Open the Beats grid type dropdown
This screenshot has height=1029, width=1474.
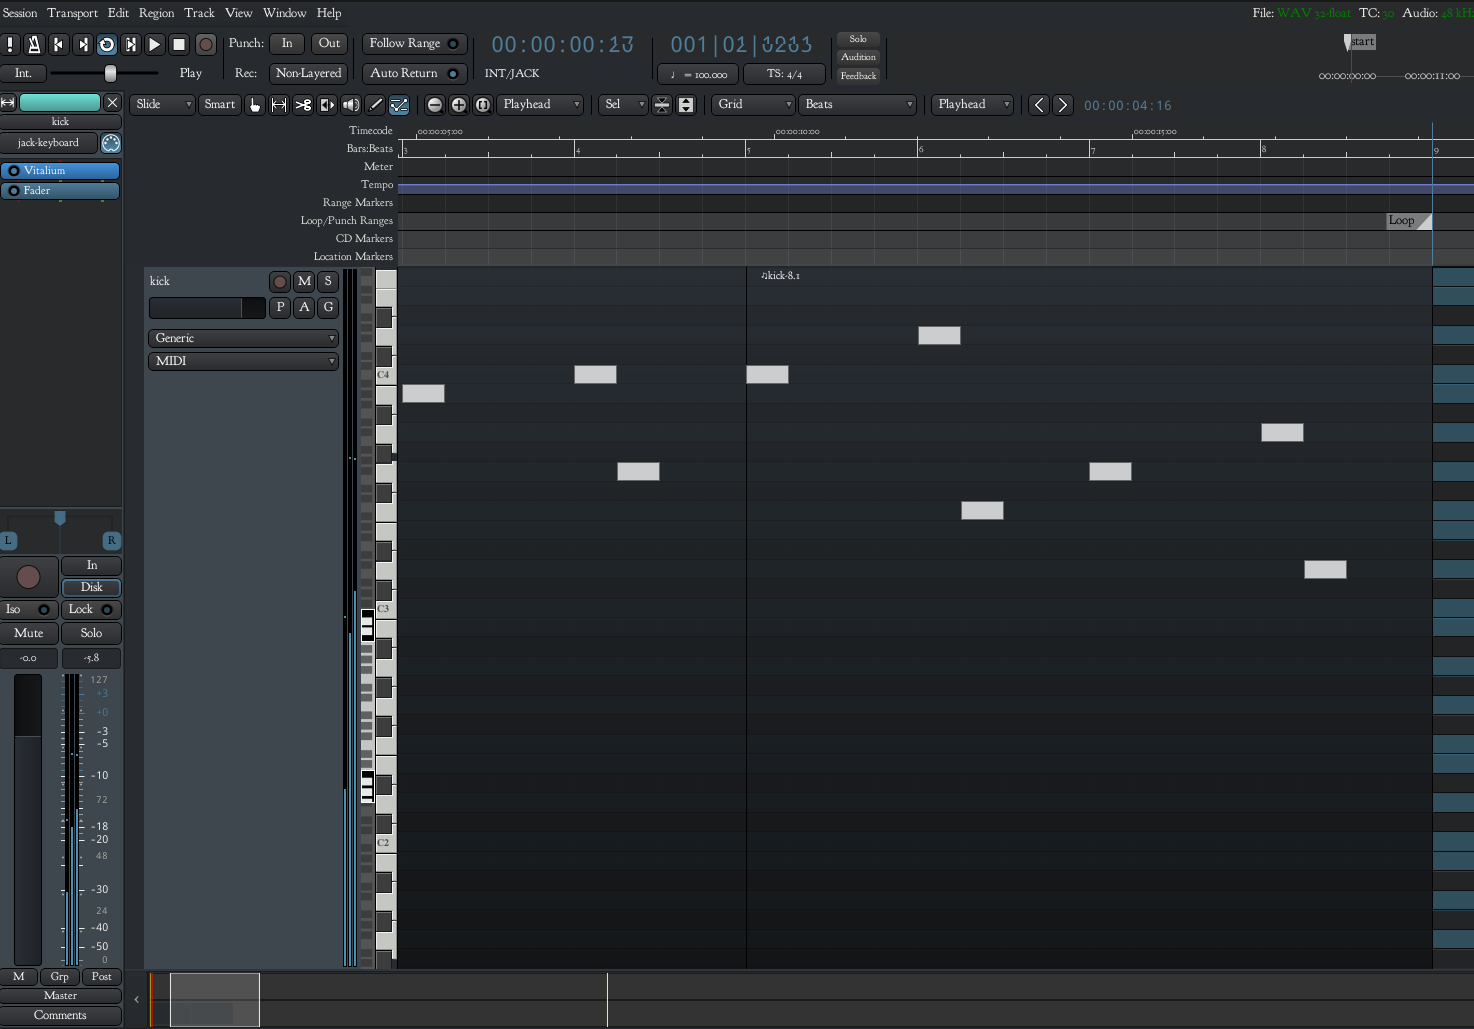(x=857, y=104)
